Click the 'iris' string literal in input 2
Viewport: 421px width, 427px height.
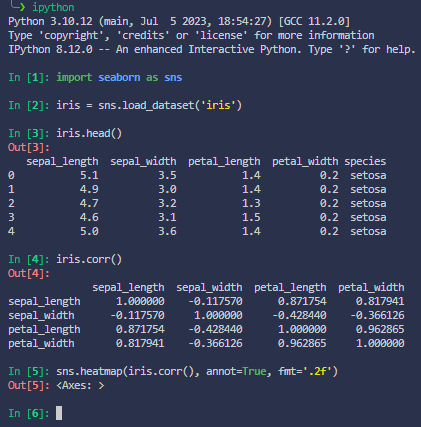click(x=218, y=105)
